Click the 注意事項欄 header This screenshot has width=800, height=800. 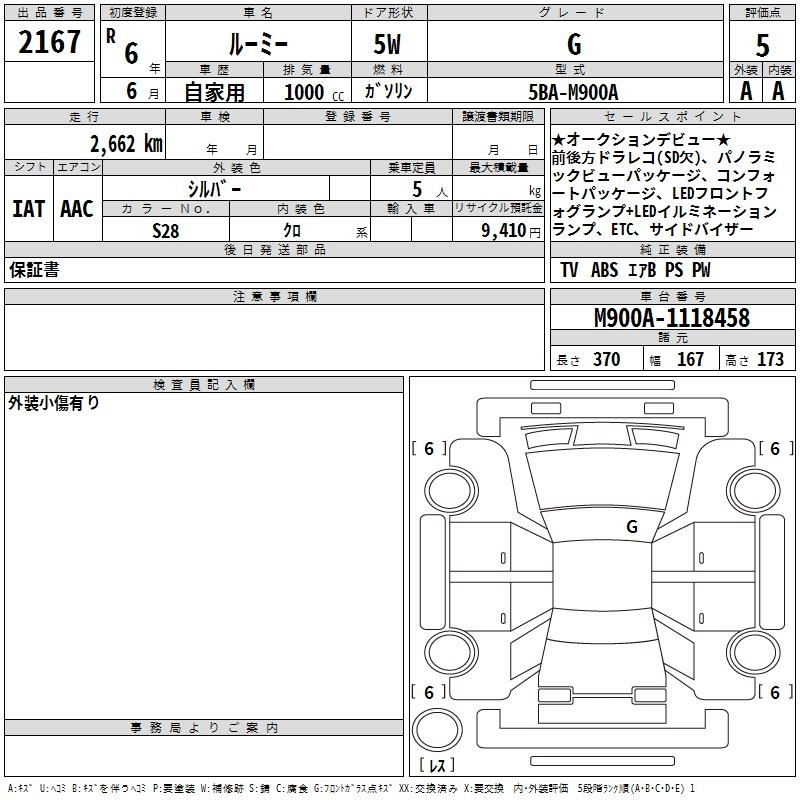pyautogui.click(x=274, y=296)
